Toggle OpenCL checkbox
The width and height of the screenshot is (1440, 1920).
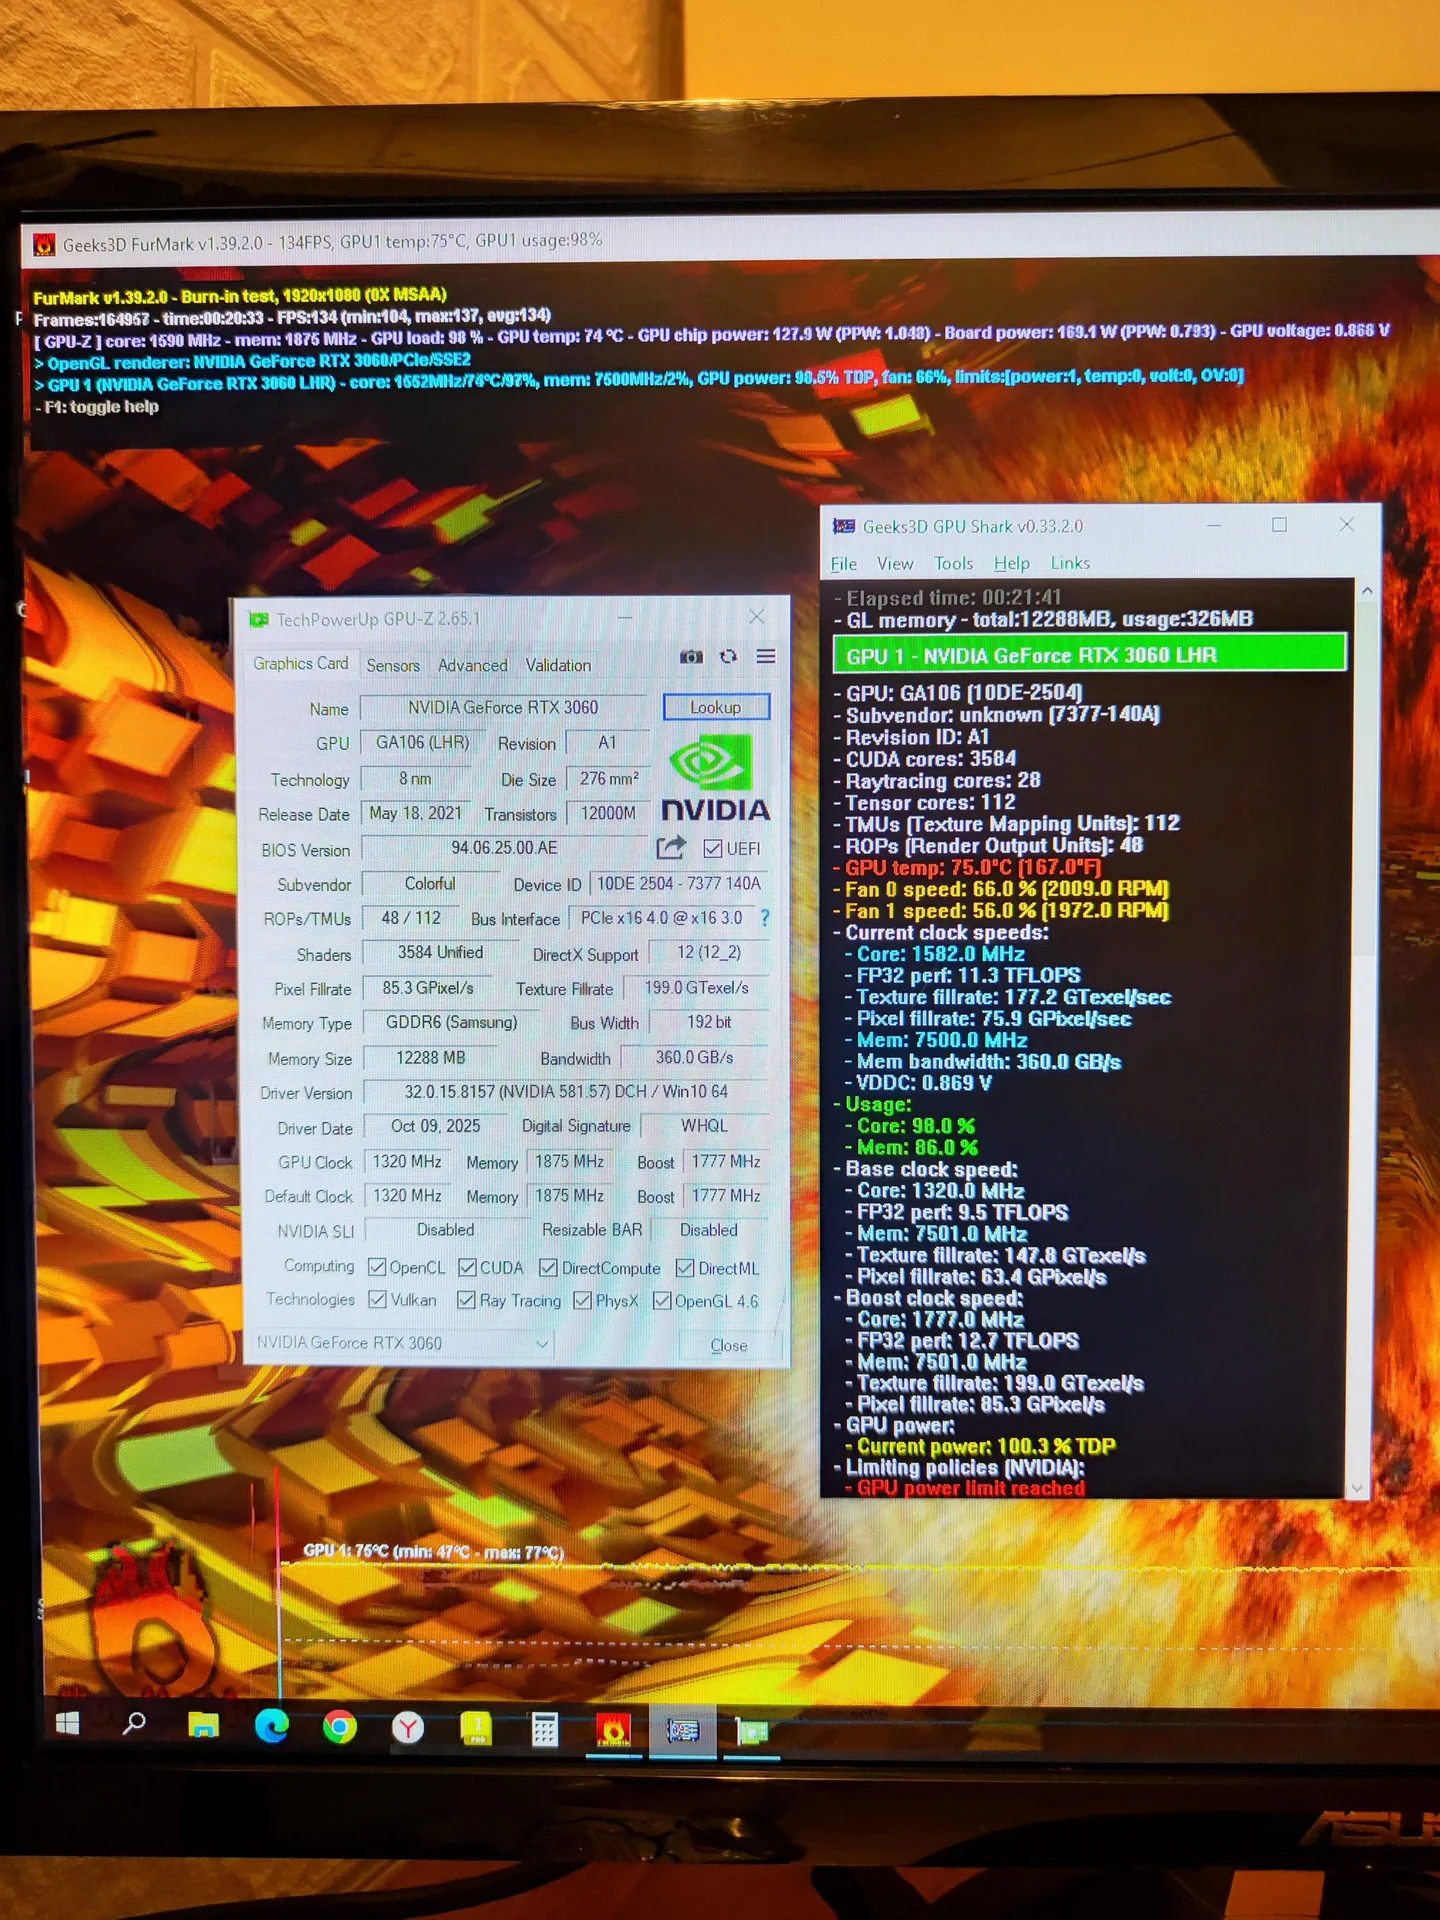(x=377, y=1267)
